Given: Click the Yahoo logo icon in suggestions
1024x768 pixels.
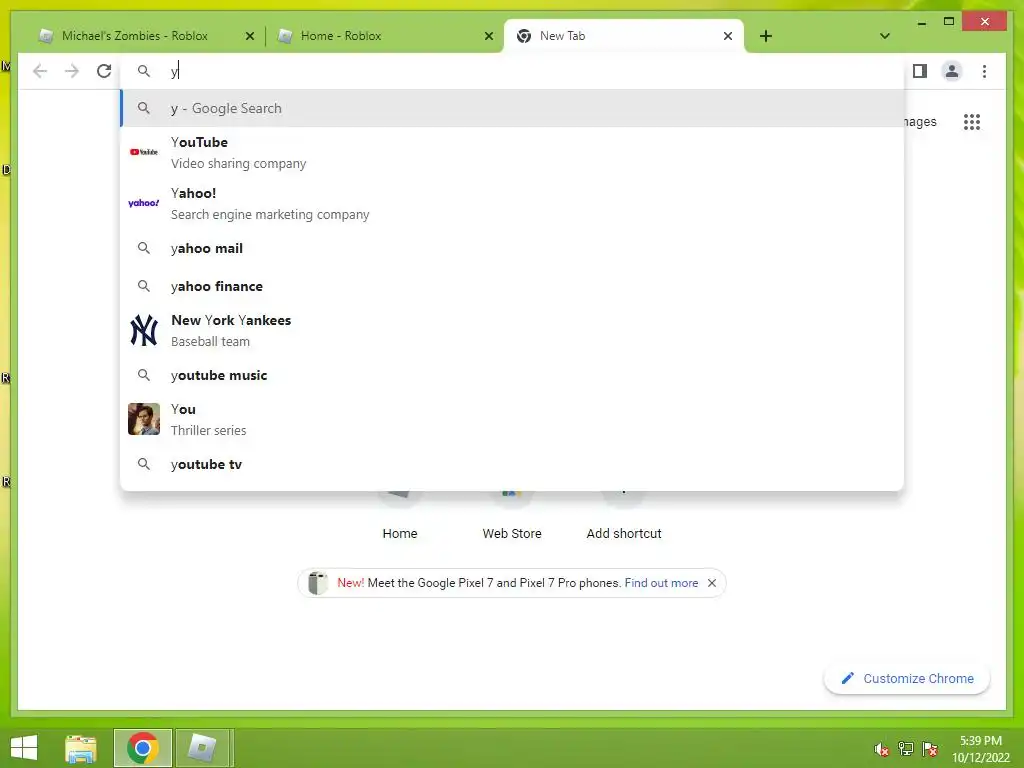Looking at the screenshot, I should coord(144,203).
